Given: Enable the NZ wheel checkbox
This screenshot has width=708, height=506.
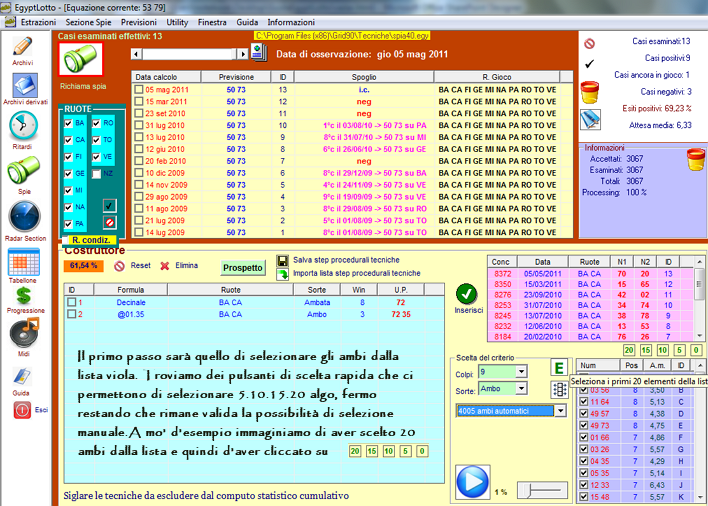Looking at the screenshot, I should pos(96,174).
